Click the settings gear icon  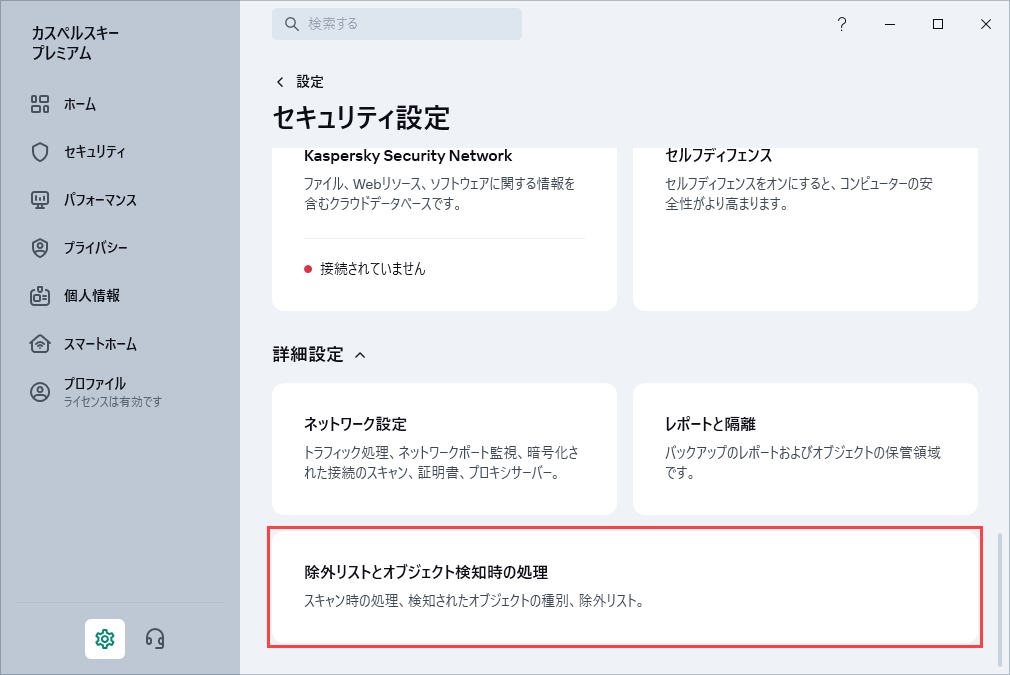pos(105,638)
